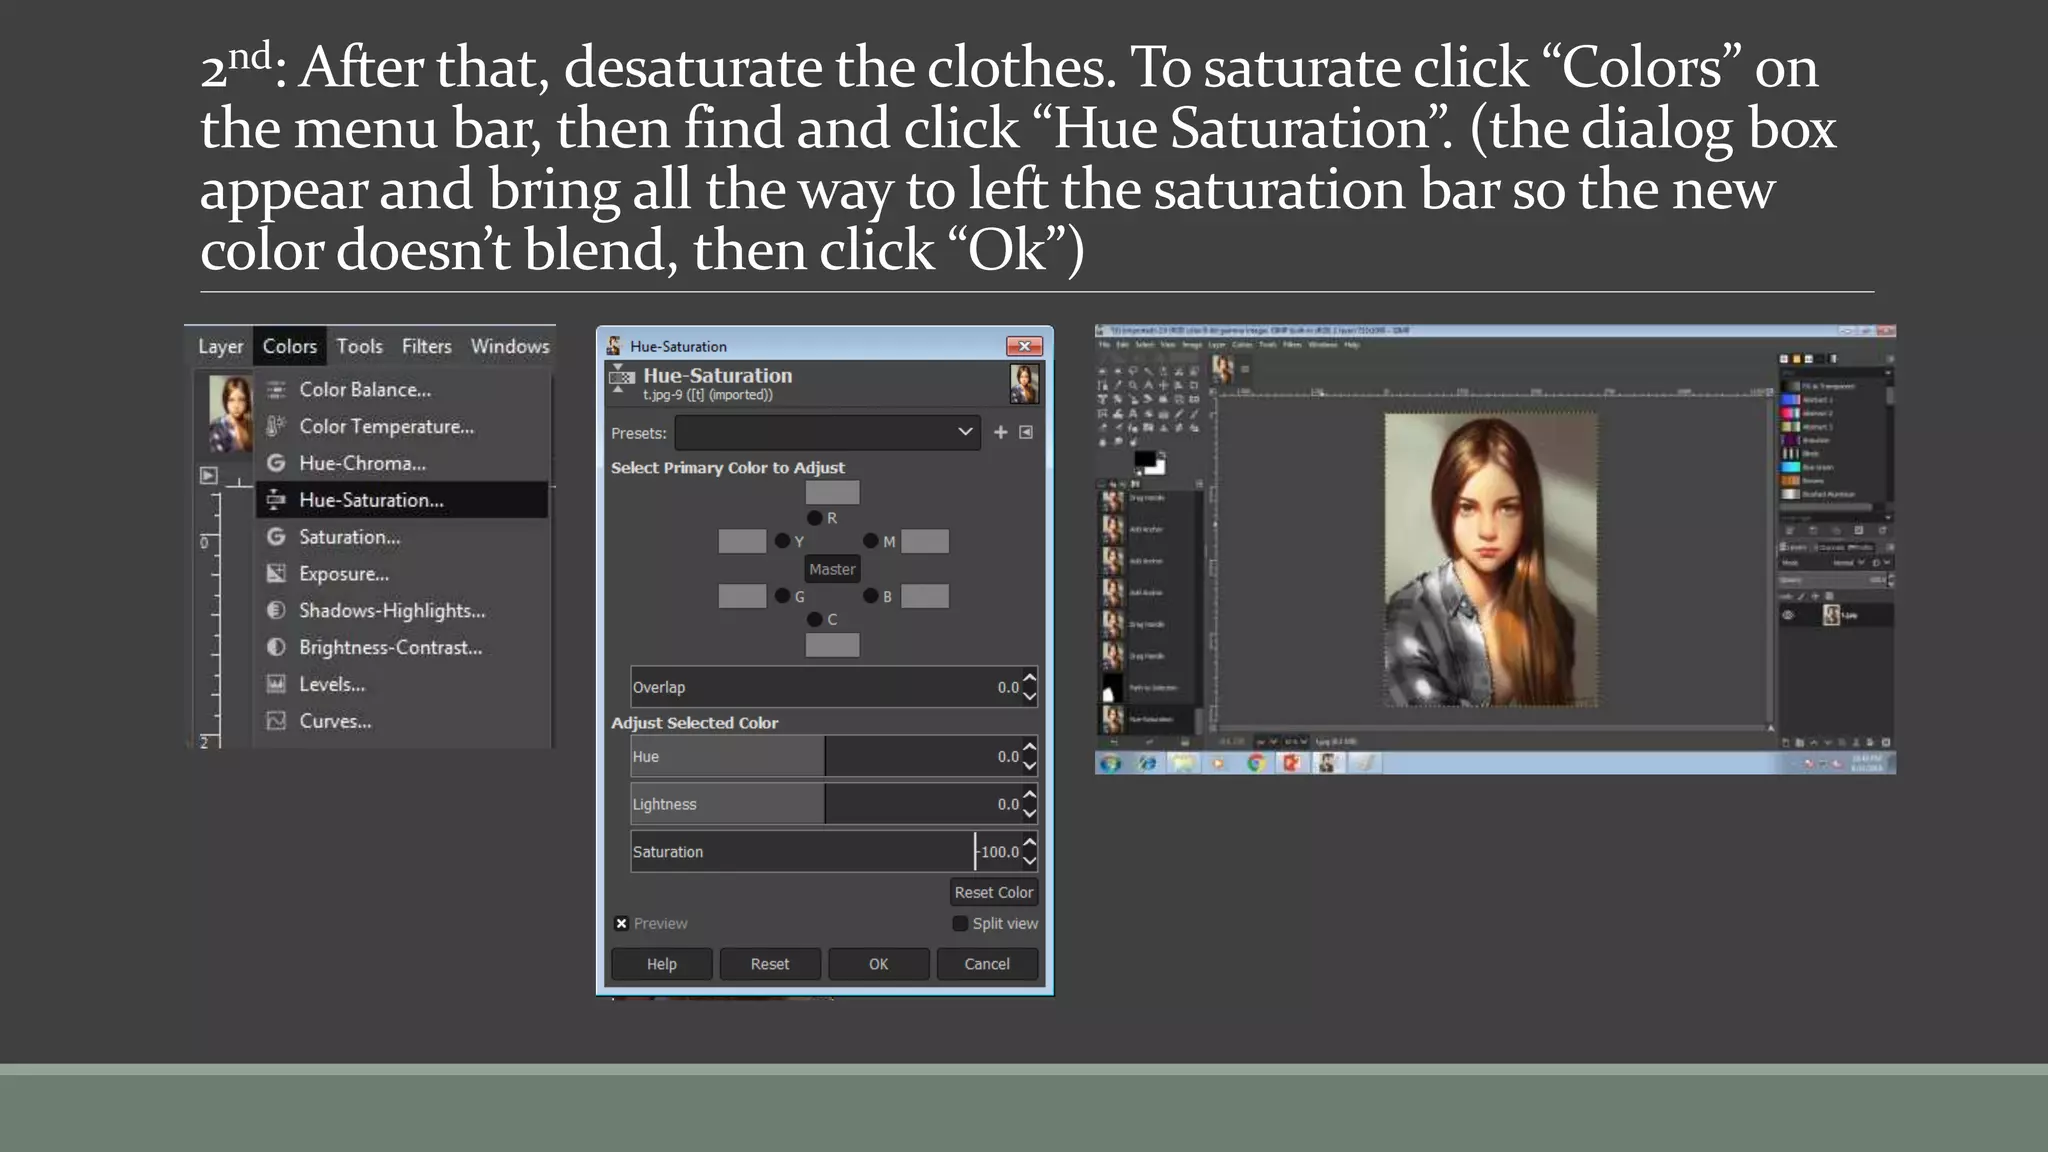Select the G primary color radio button

pos(782,596)
